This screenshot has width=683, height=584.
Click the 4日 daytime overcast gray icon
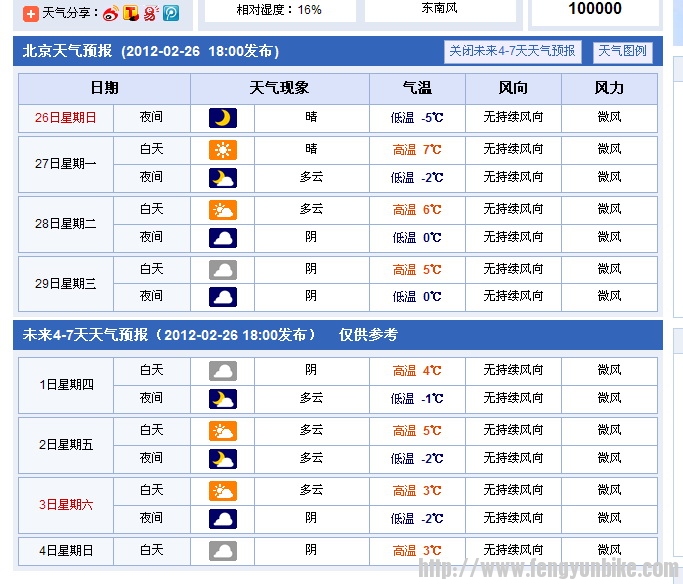tap(223, 551)
